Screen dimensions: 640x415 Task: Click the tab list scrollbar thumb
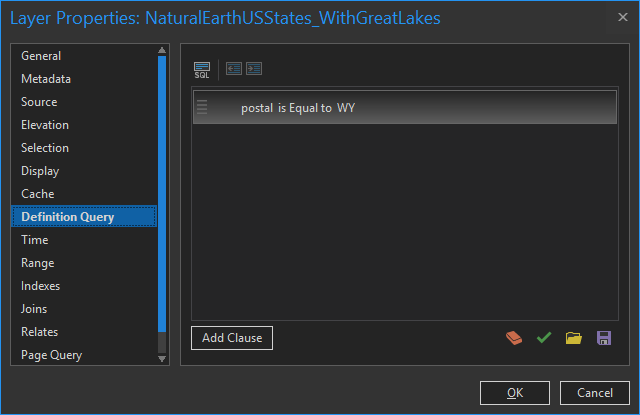tap(162, 194)
